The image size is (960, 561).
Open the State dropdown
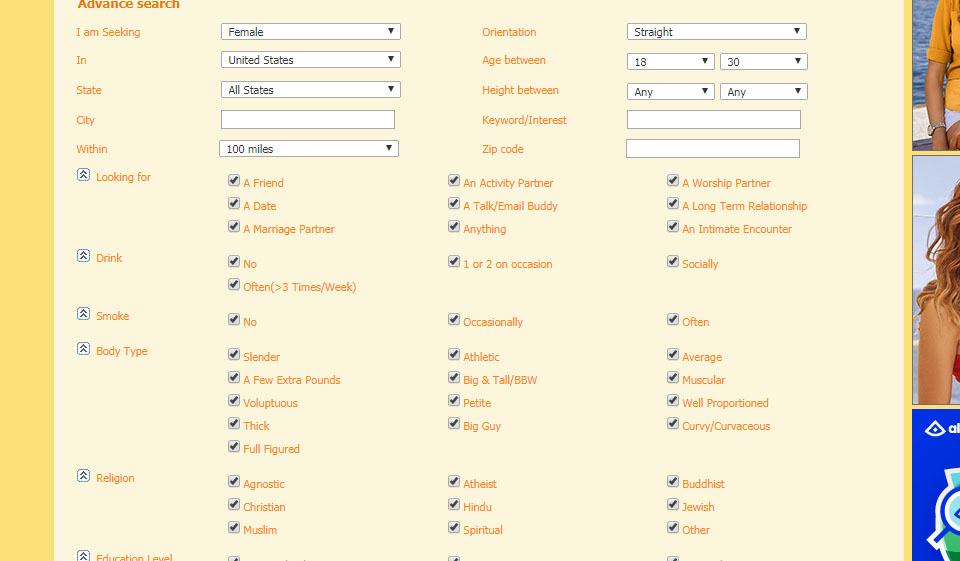[310, 90]
